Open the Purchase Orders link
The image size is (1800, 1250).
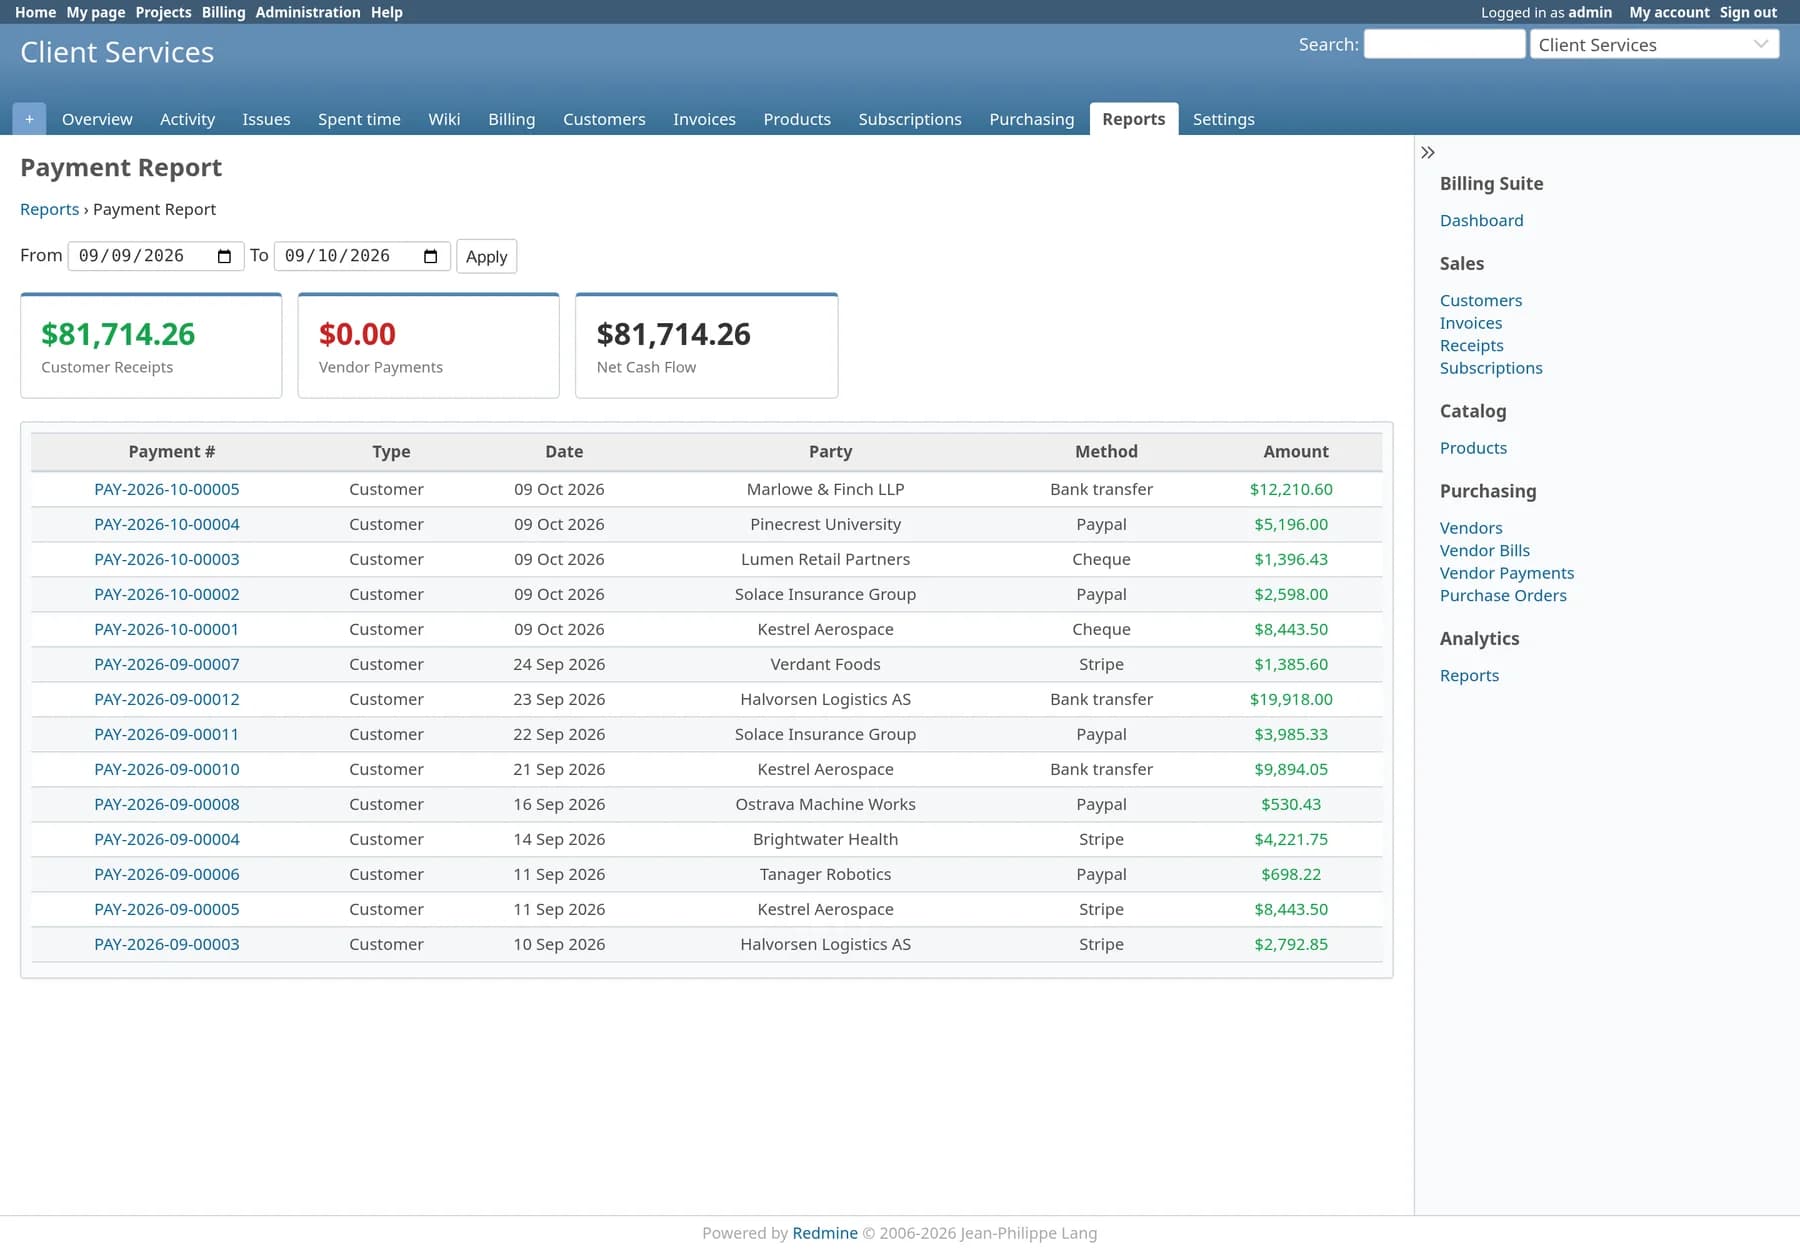coord(1502,595)
